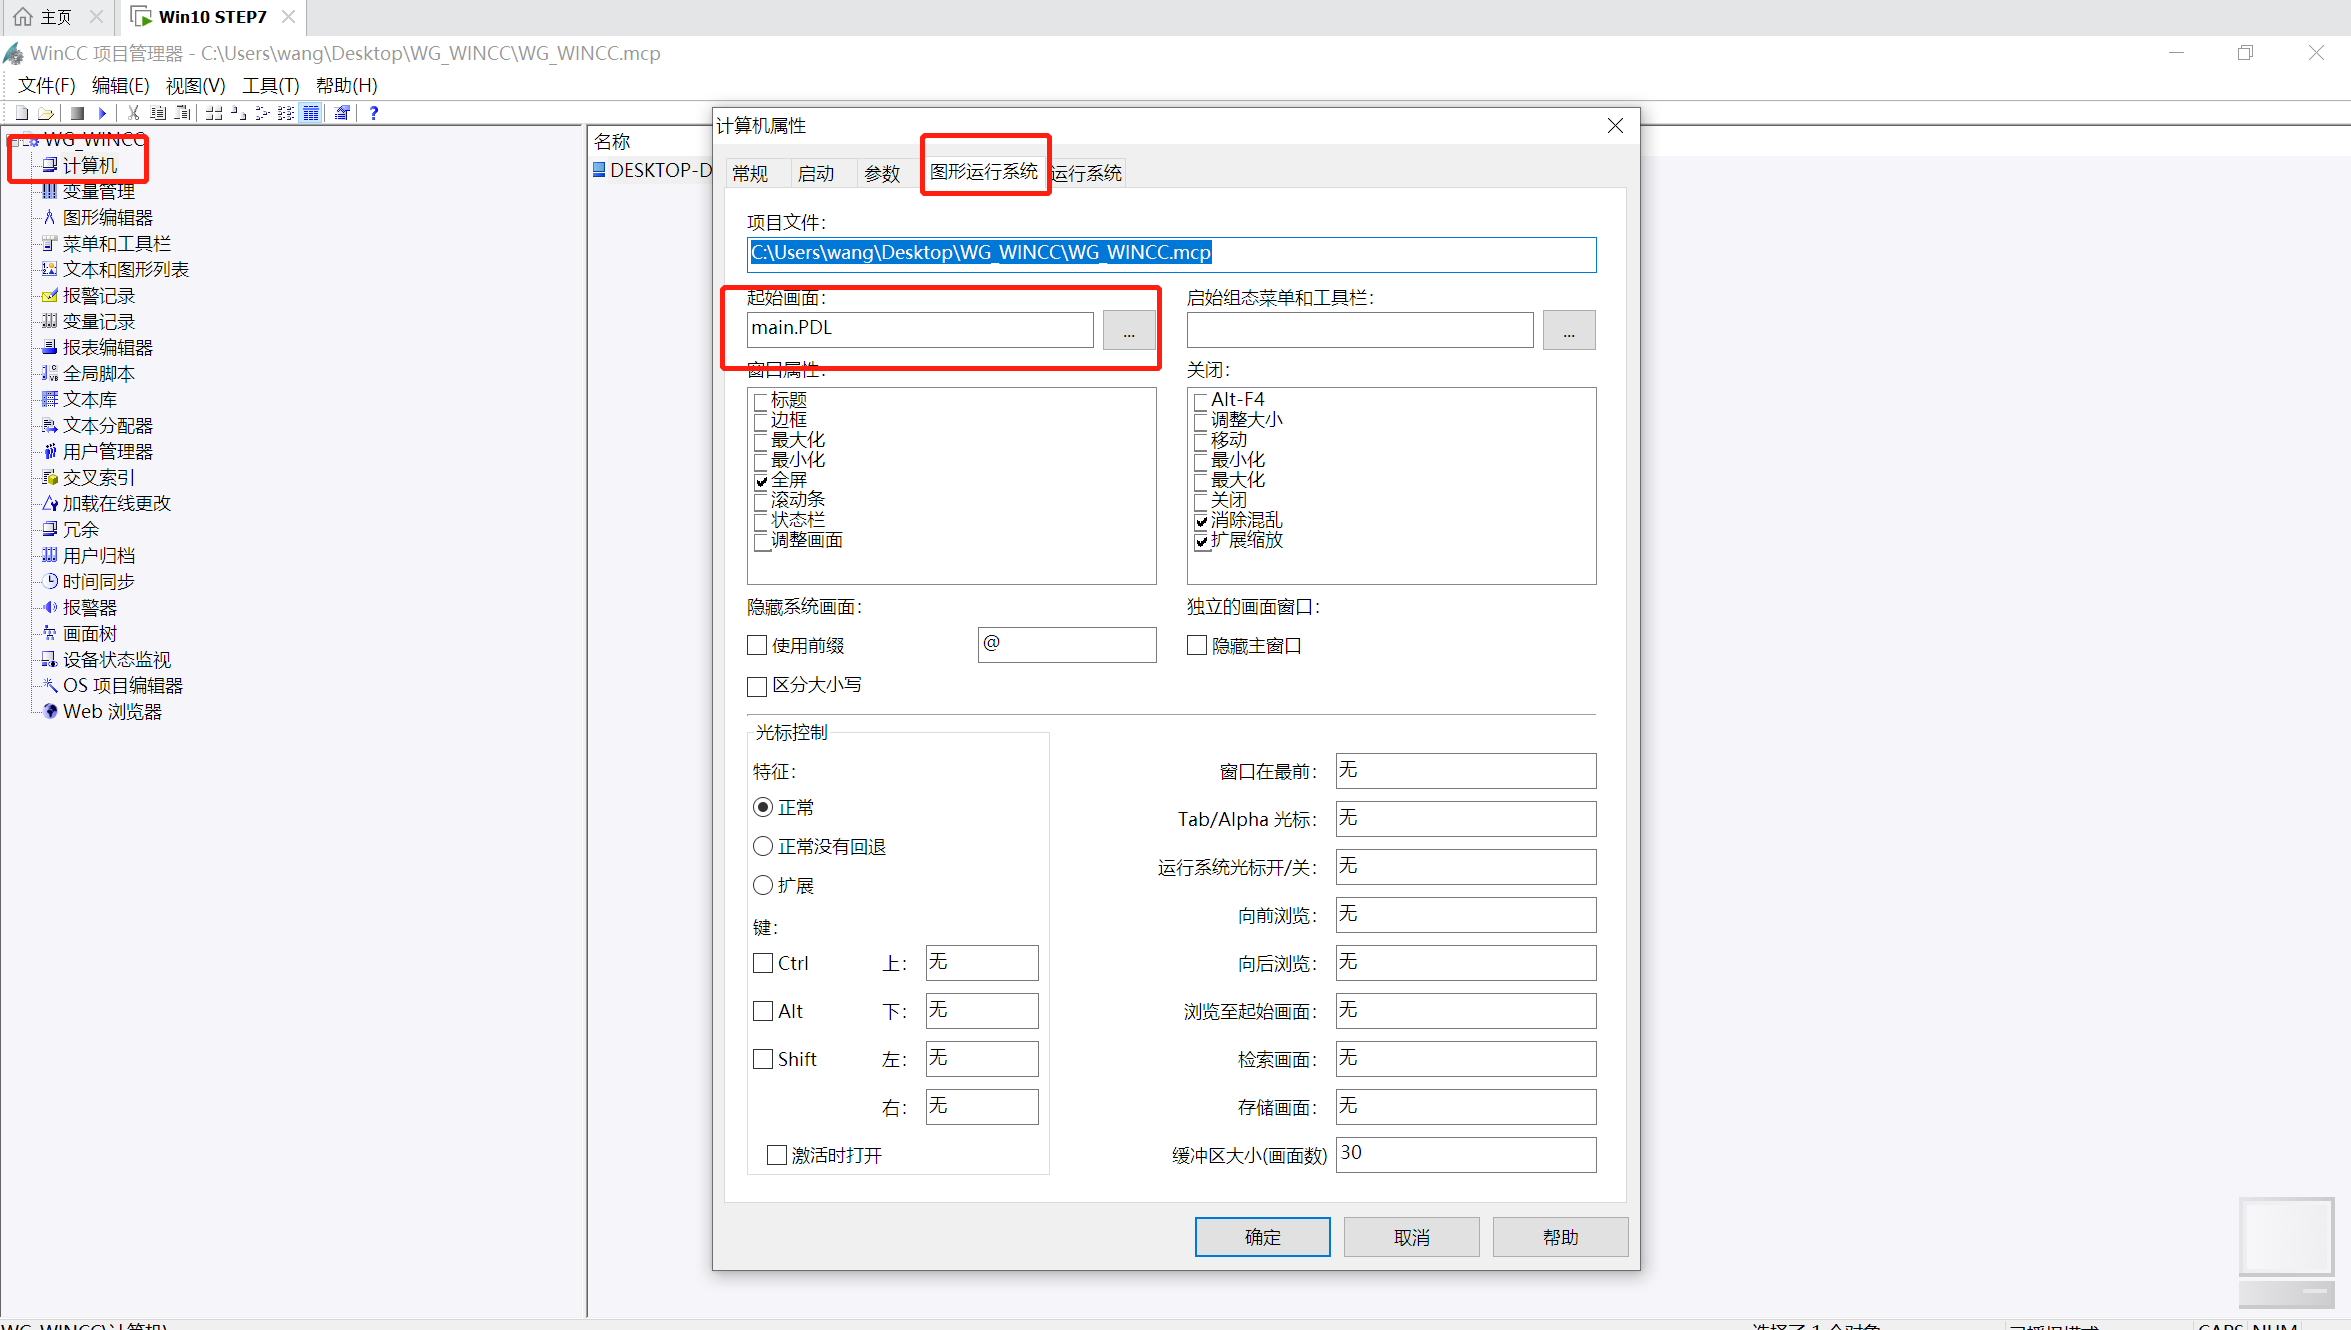This screenshot has height=1330, width=2351.
Task: Deactivate runtime with stop icon
Action: click(x=78, y=113)
